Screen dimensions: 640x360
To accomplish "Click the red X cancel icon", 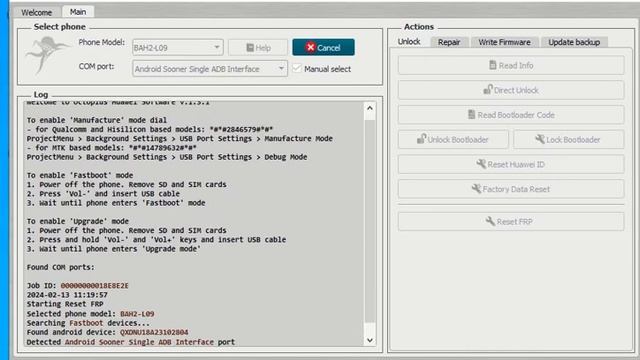I will click(x=311, y=47).
